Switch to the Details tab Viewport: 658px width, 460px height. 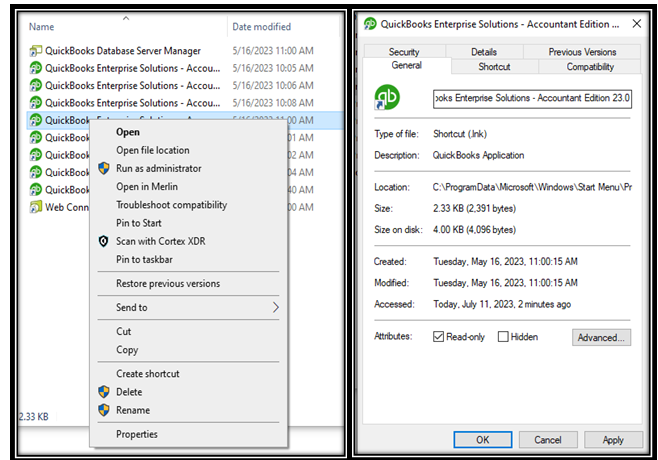click(484, 52)
